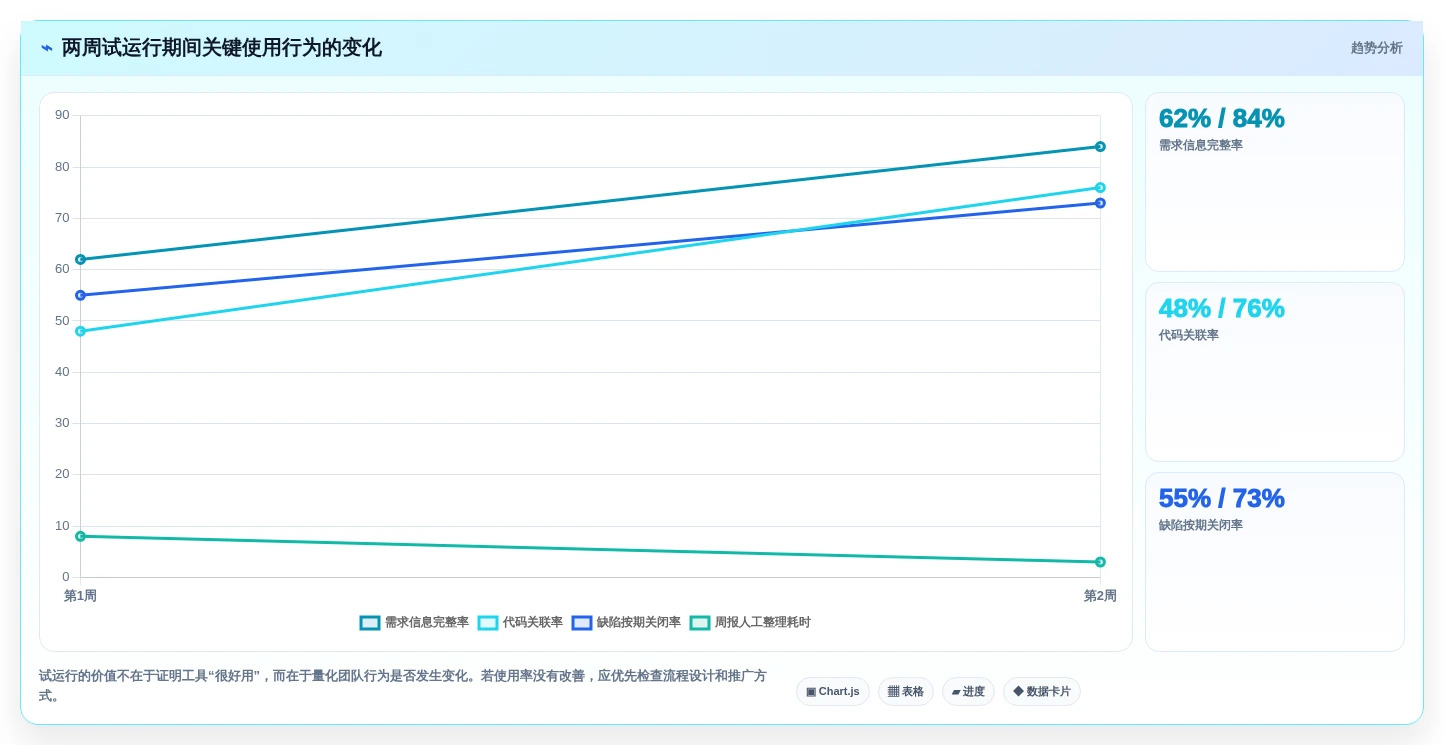Viewport: 1444px width, 745px height.
Task: Click the week 2 point at 73
Action: [1100, 203]
